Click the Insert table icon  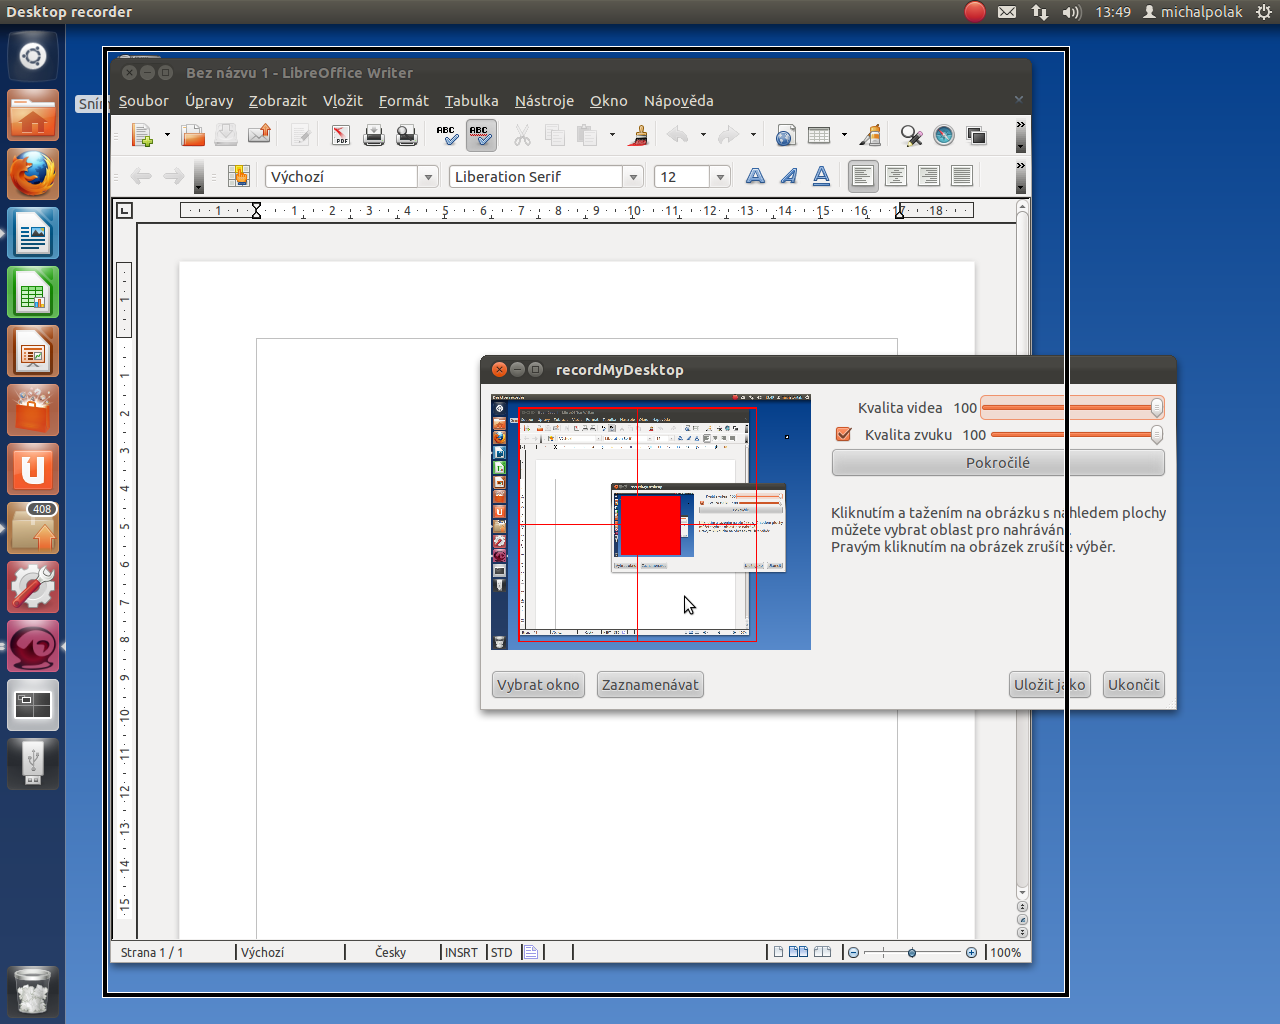pos(819,135)
